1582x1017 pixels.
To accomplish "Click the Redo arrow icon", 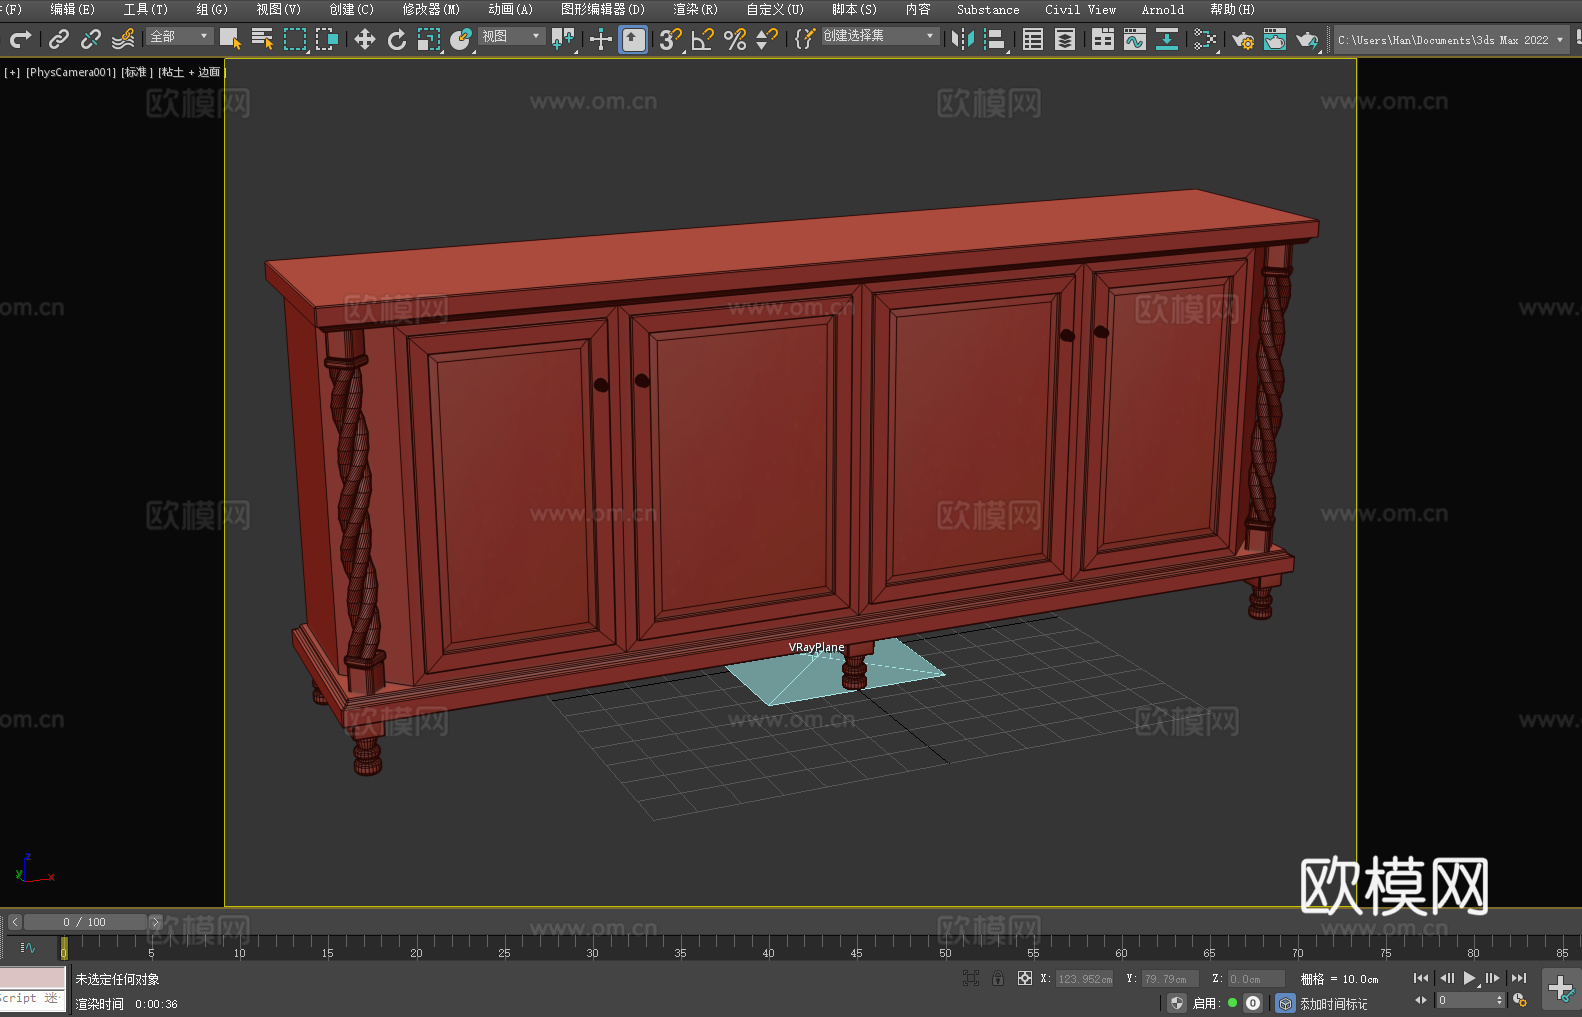I will pos(20,39).
